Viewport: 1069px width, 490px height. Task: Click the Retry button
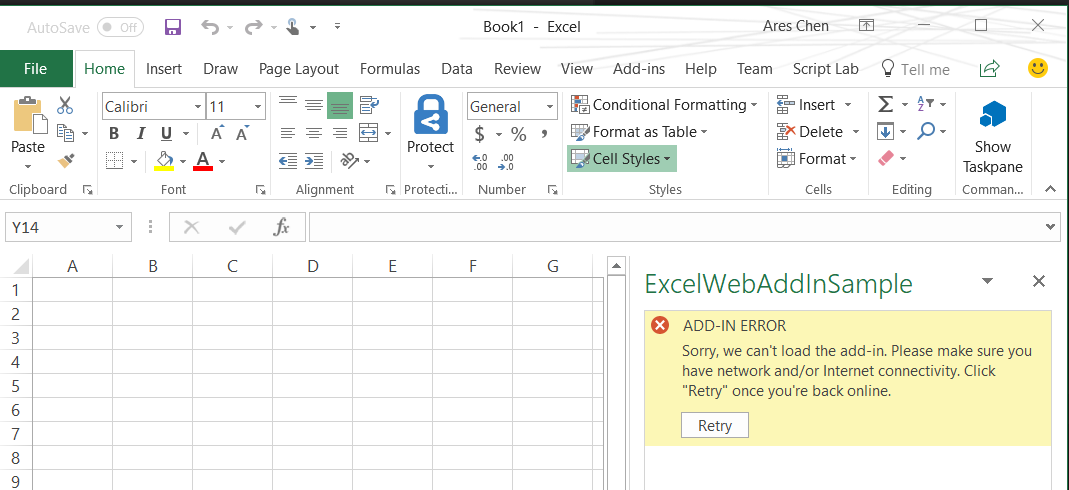click(714, 425)
